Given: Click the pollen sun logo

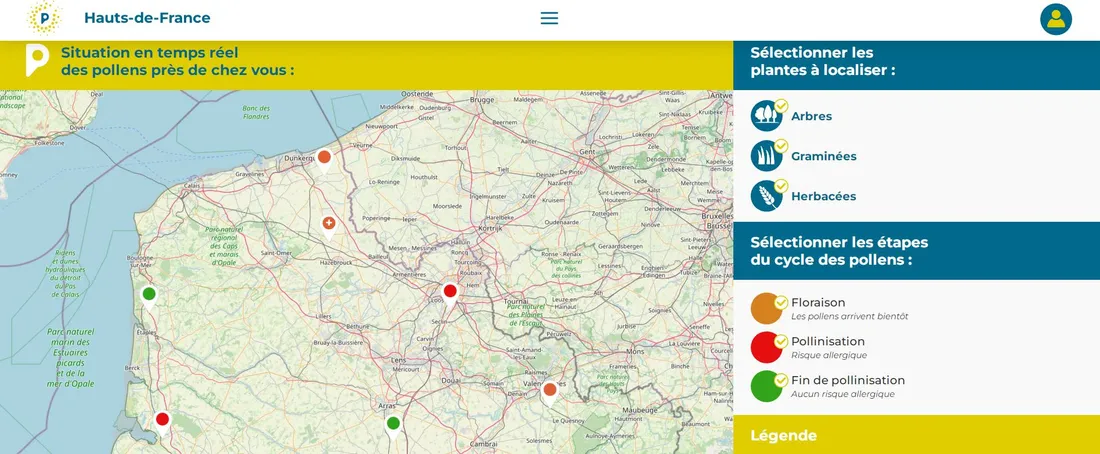Looking at the screenshot, I should [43, 18].
